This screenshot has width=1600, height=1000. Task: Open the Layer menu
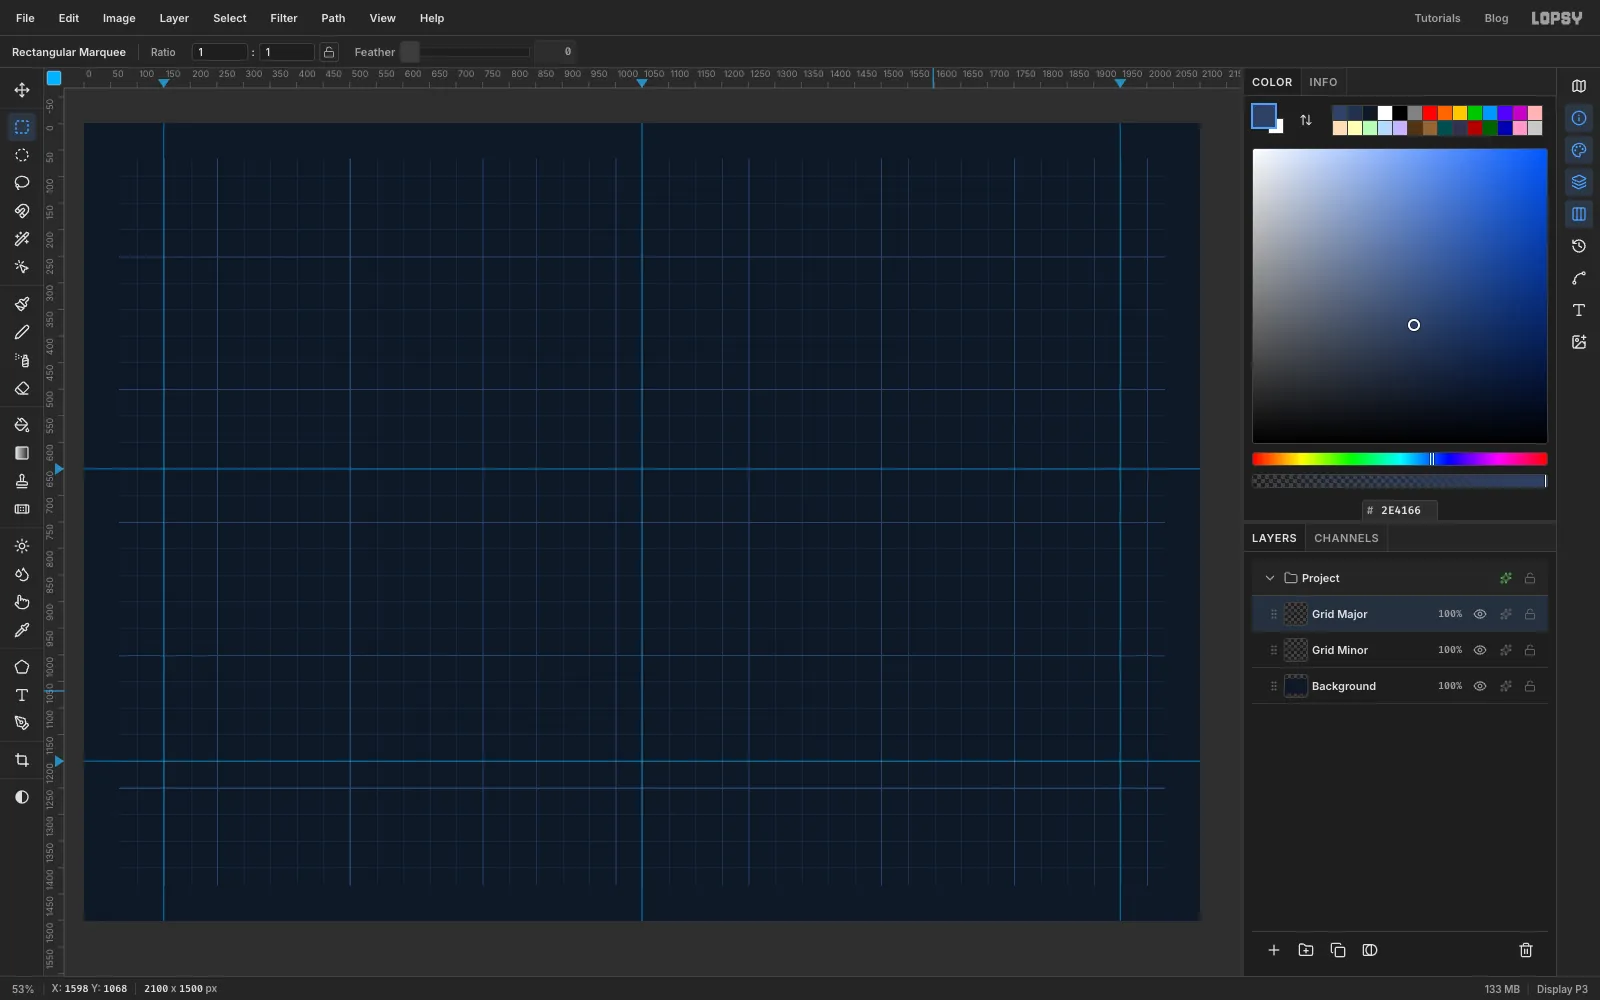(174, 18)
